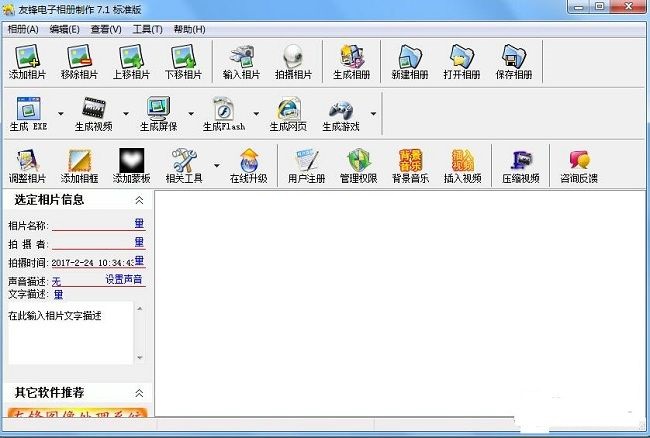Launch 拍摄相片 webcam capture
Screen dimensions: 650x438
click(x=293, y=62)
